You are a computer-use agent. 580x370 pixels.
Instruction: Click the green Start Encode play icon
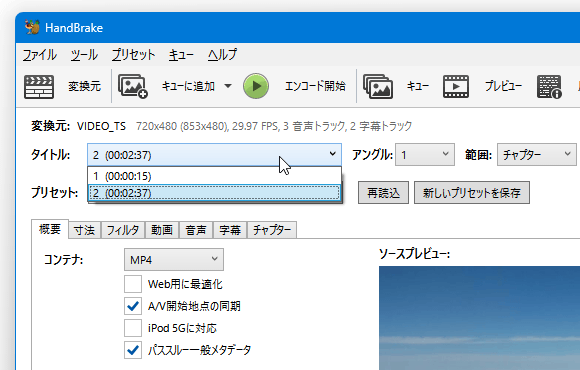pos(256,86)
